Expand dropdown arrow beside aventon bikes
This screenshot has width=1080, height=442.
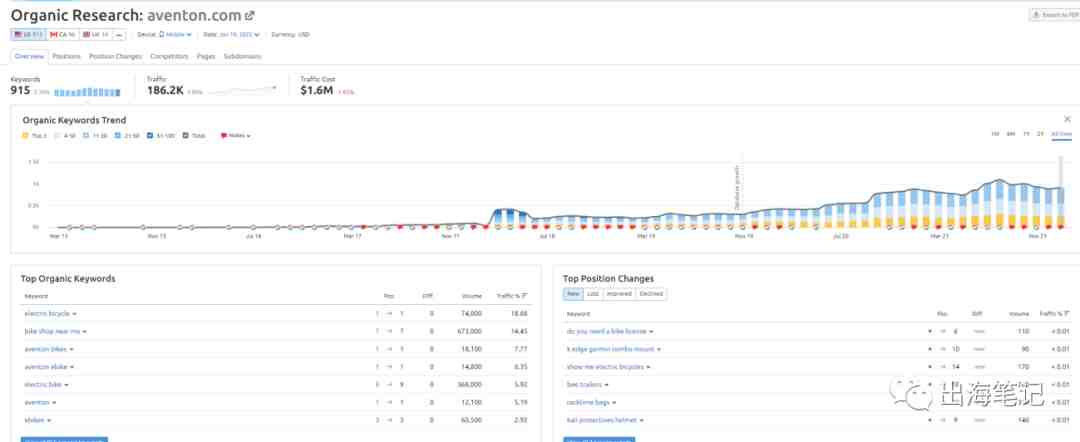point(72,350)
